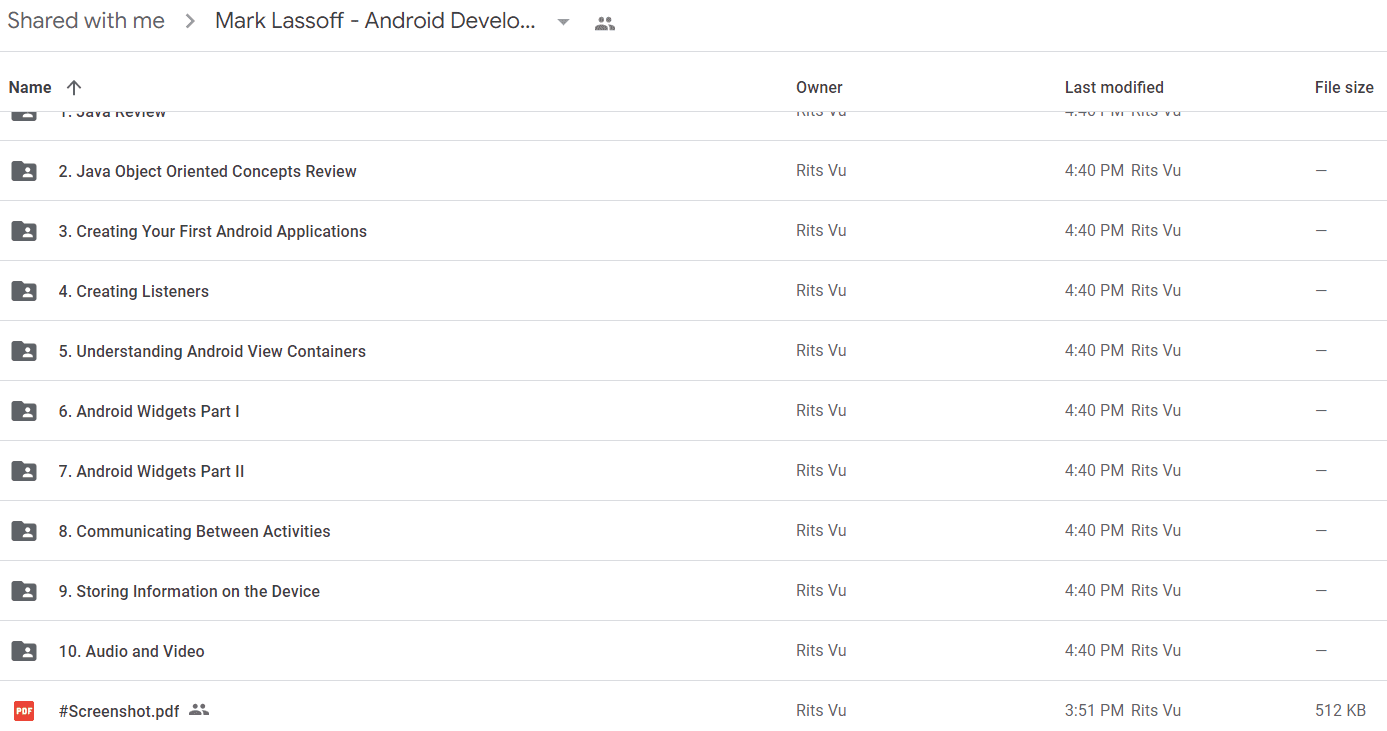Screen dimensions: 1387x731
Task: Select '7. Android Widgets Part II' name
Action: (x=151, y=471)
